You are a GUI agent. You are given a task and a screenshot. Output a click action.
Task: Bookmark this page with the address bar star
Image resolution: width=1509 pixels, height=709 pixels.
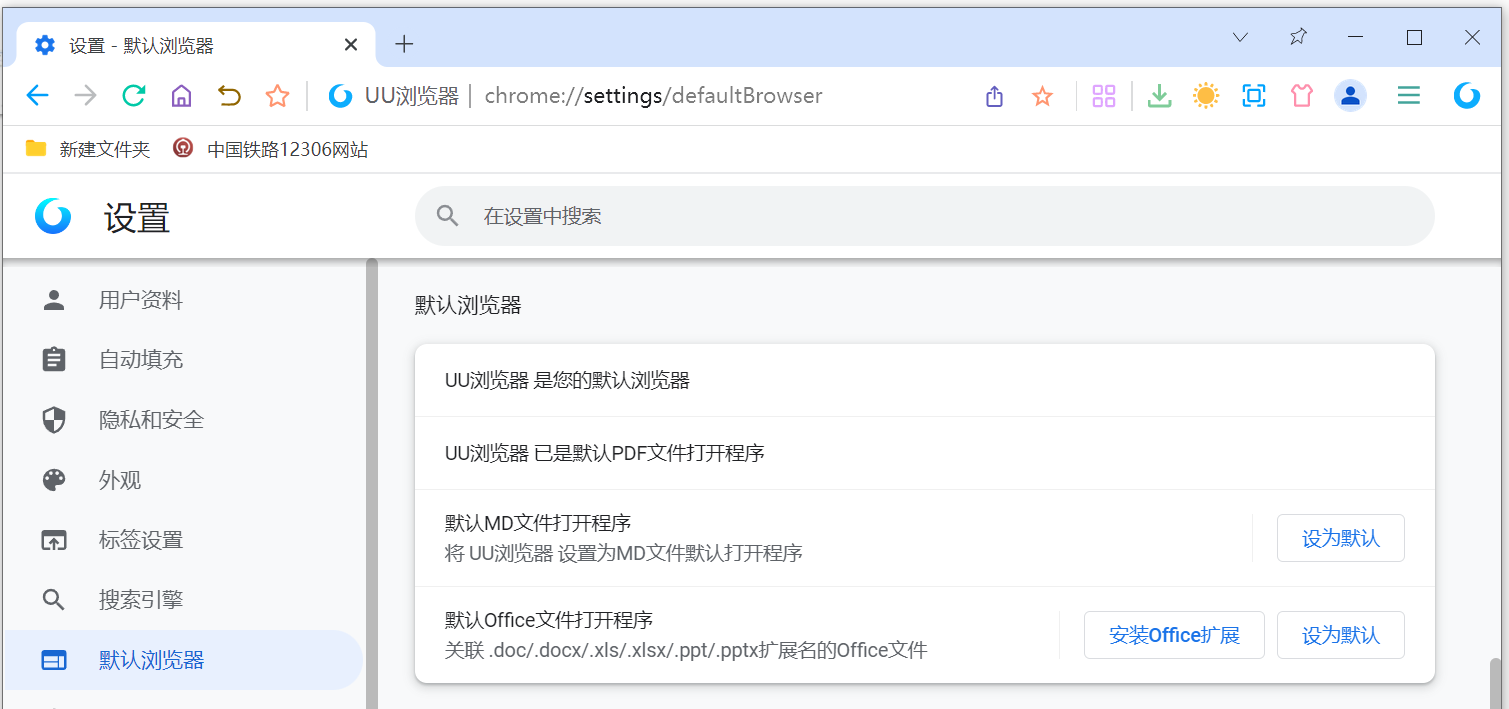point(1043,96)
